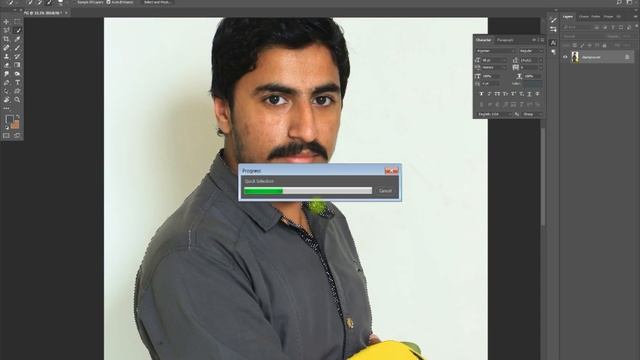640x360 pixels.
Task: Click the background color swatch
Action: point(15,124)
